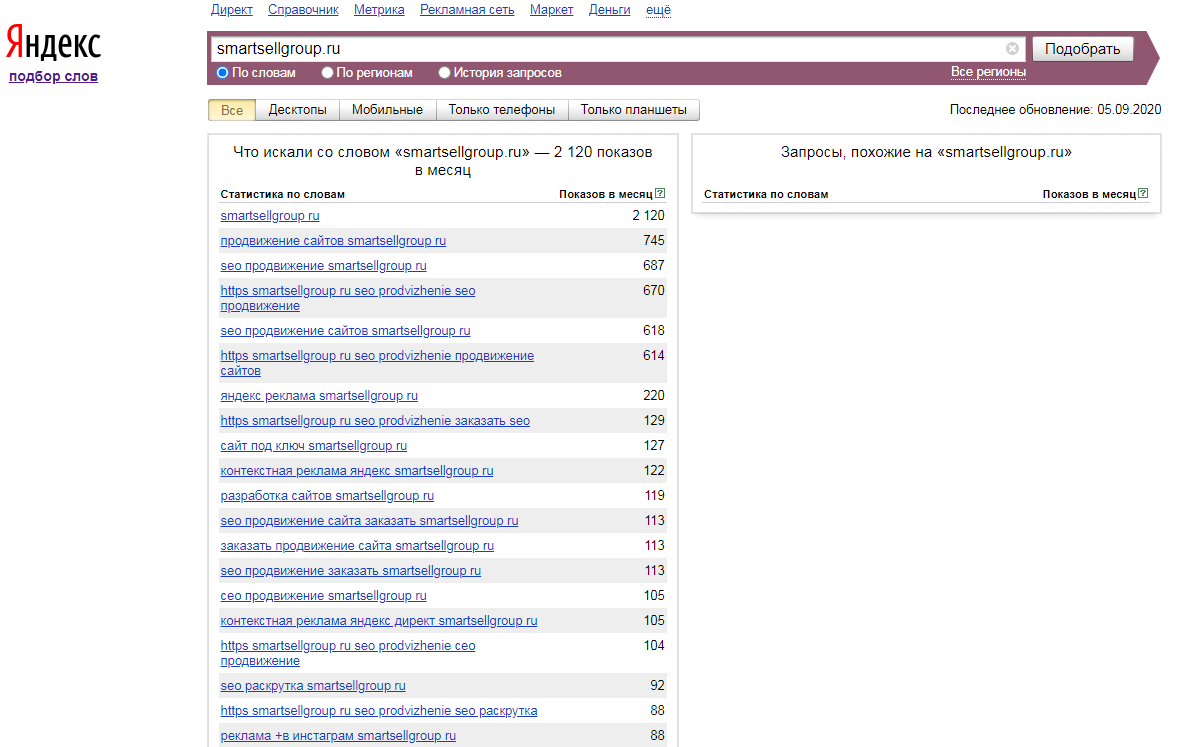Click into the search input with smartsellgroup.ru
Image resolution: width=1200 pixels, height=747 pixels.
[600, 48]
